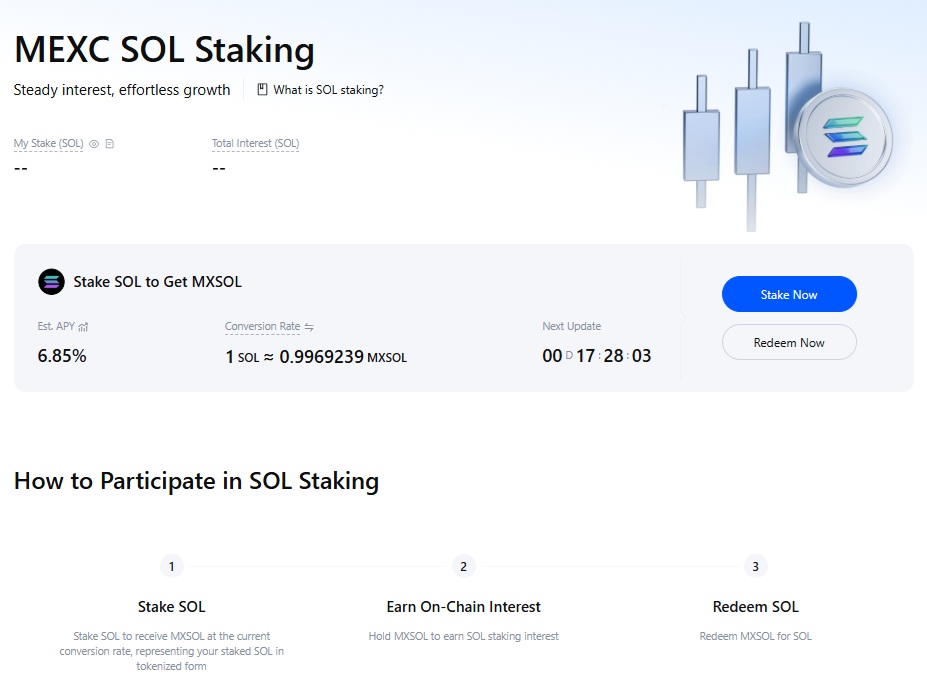Click the Total Interest (SOL) label
The height and width of the screenshot is (676, 927).
[x=255, y=143]
